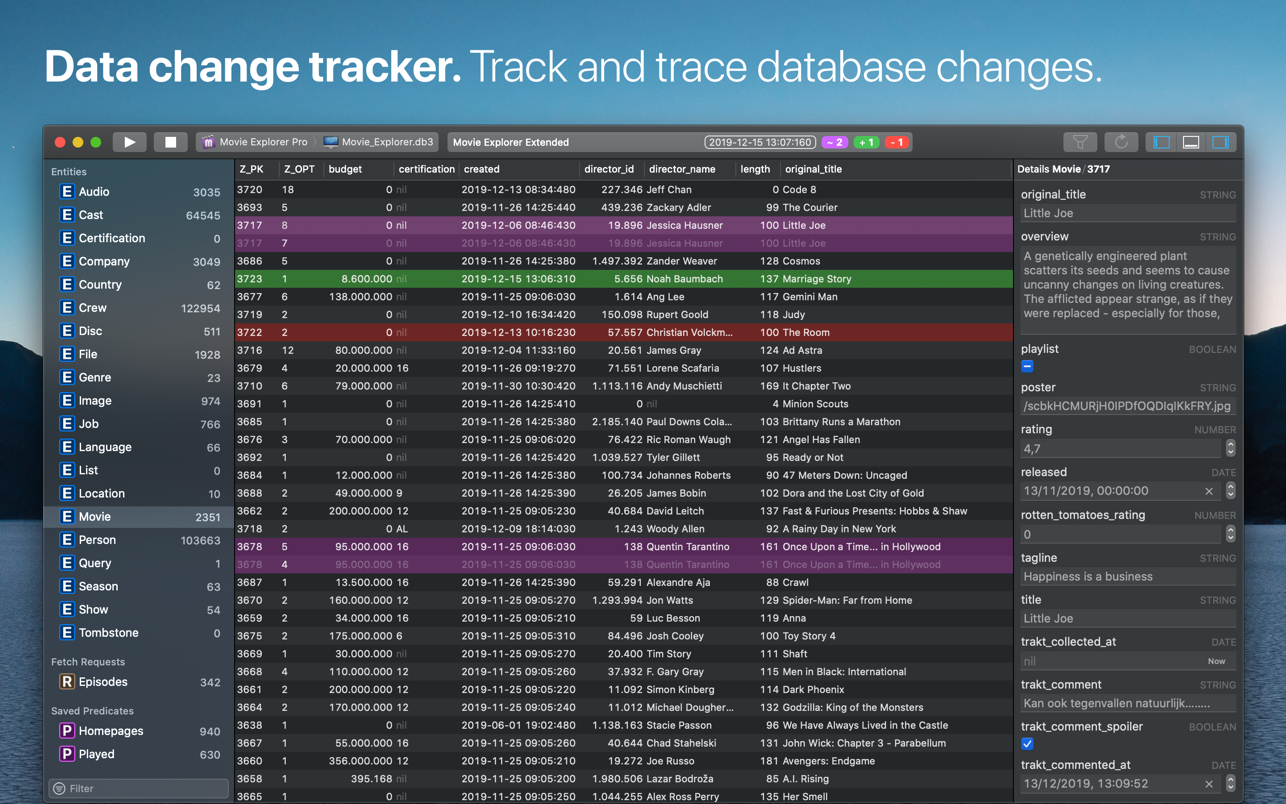Viewport: 1286px width, 804px height.
Task: Click the released date stepper
Action: (x=1230, y=491)
